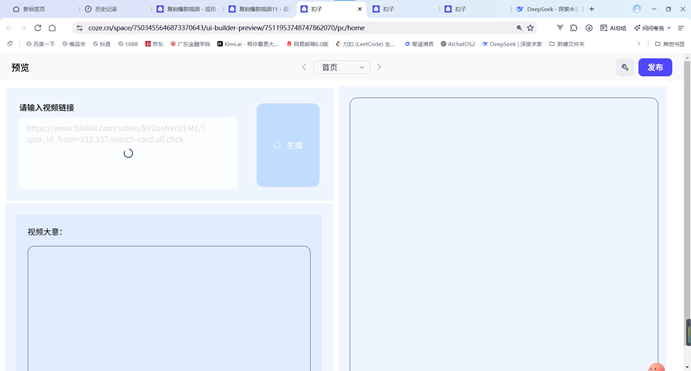Click the AI总结 toolbar button
The height and width of the screenshot is (371, 691).
click(x=613, y=28)
